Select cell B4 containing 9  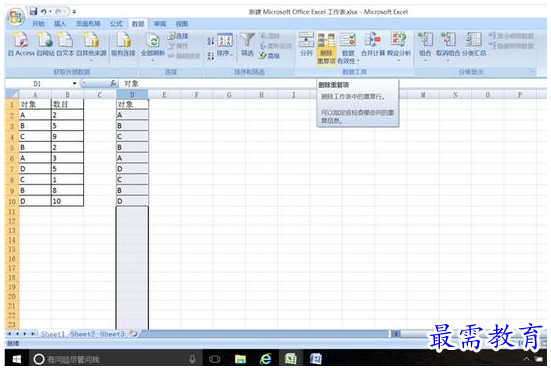[x=67, y=136]
